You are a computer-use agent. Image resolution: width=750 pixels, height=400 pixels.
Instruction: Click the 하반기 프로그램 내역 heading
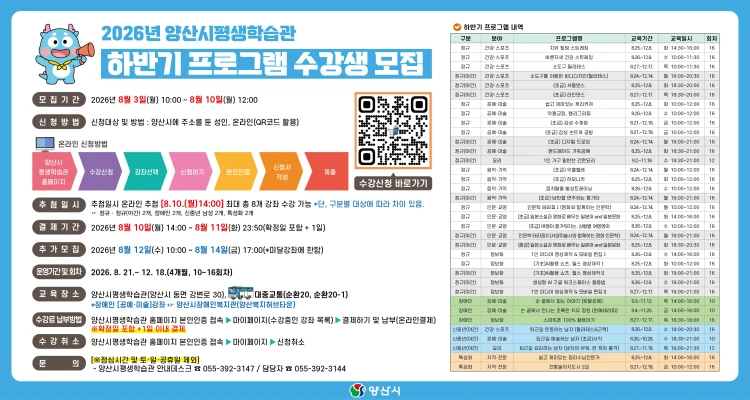(x=493, y=27)
